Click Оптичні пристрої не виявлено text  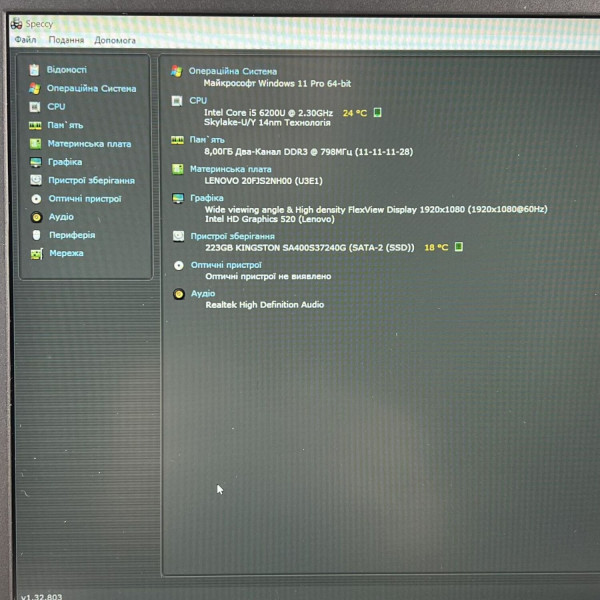268,276
